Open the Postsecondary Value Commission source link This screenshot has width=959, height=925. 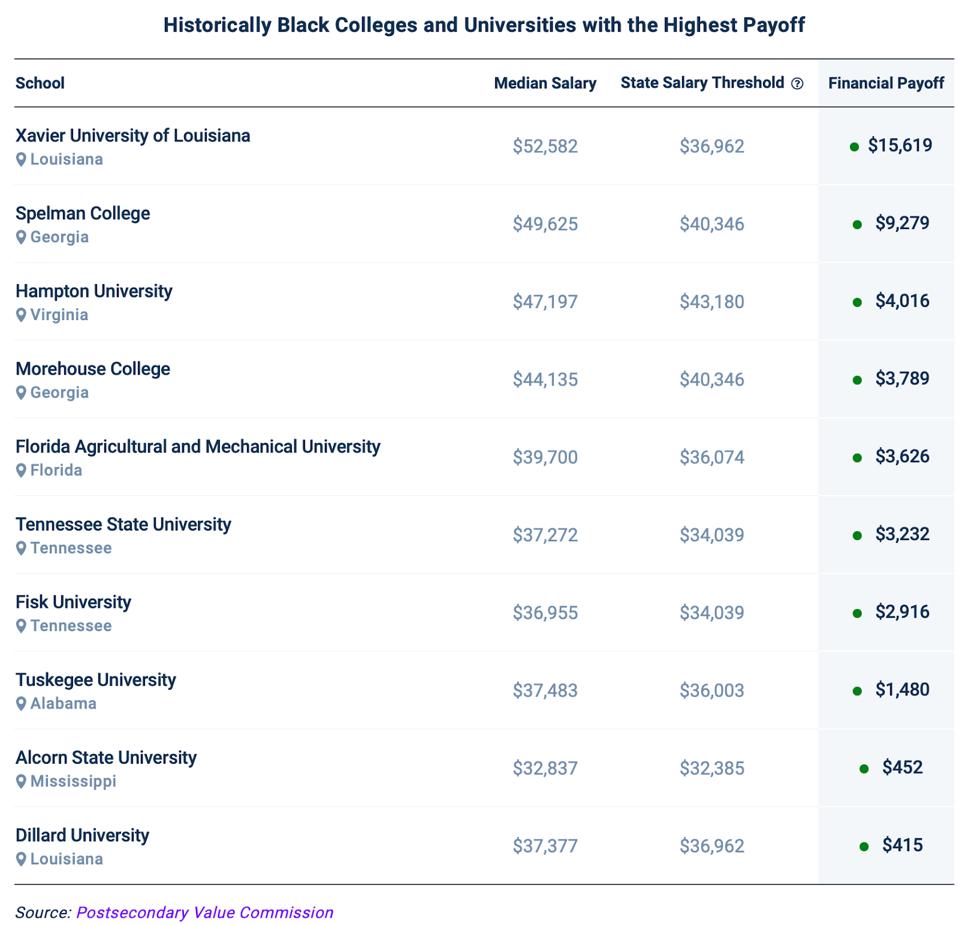click(x=204, y=912)
